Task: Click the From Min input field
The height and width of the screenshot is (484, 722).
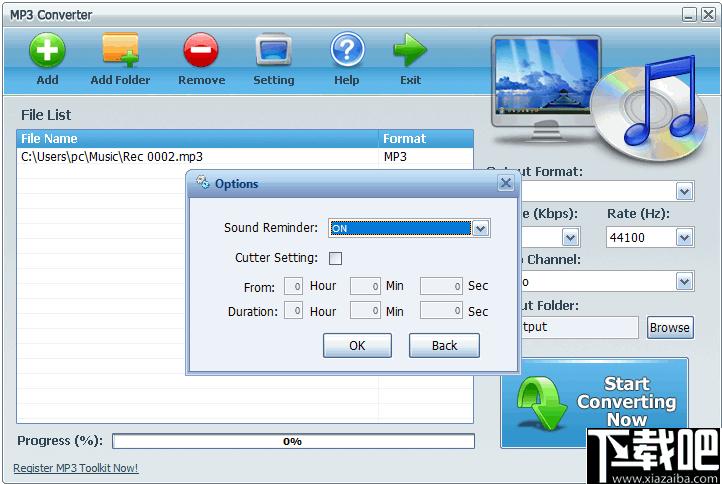Action: [365, 286]
